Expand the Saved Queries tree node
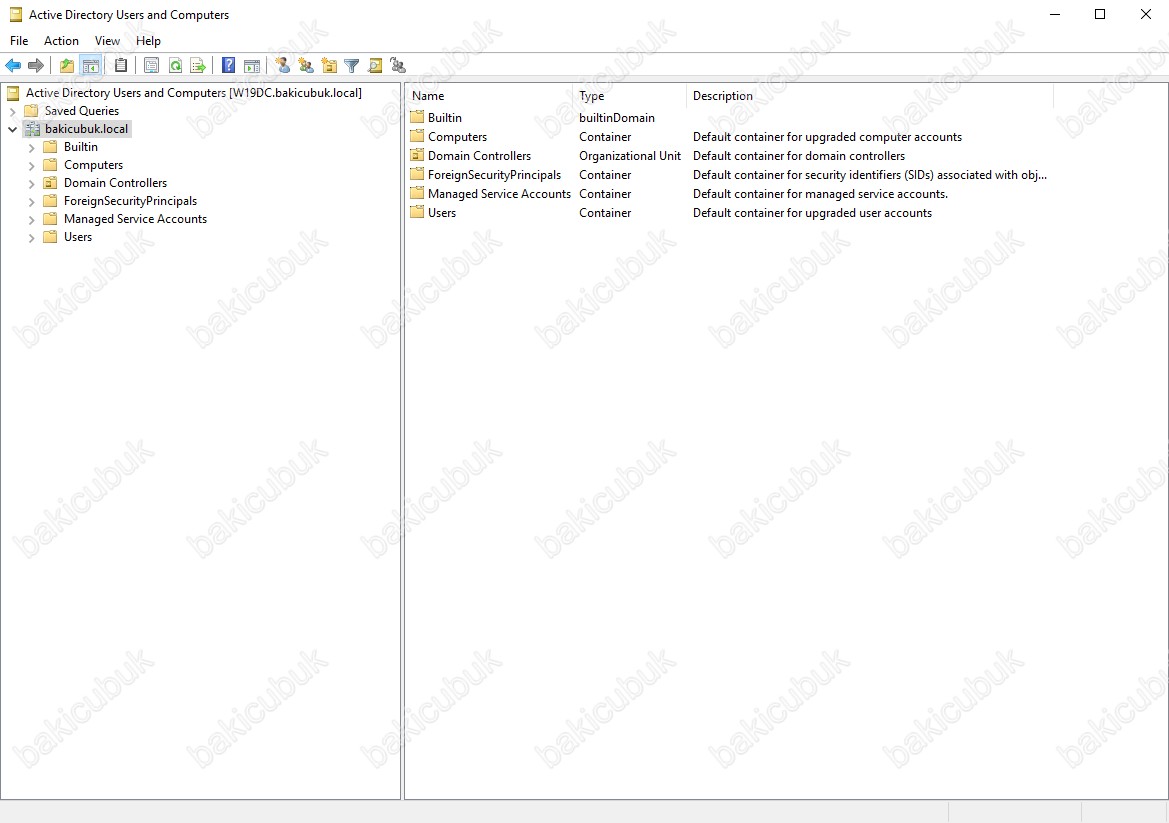 (13, 111)
